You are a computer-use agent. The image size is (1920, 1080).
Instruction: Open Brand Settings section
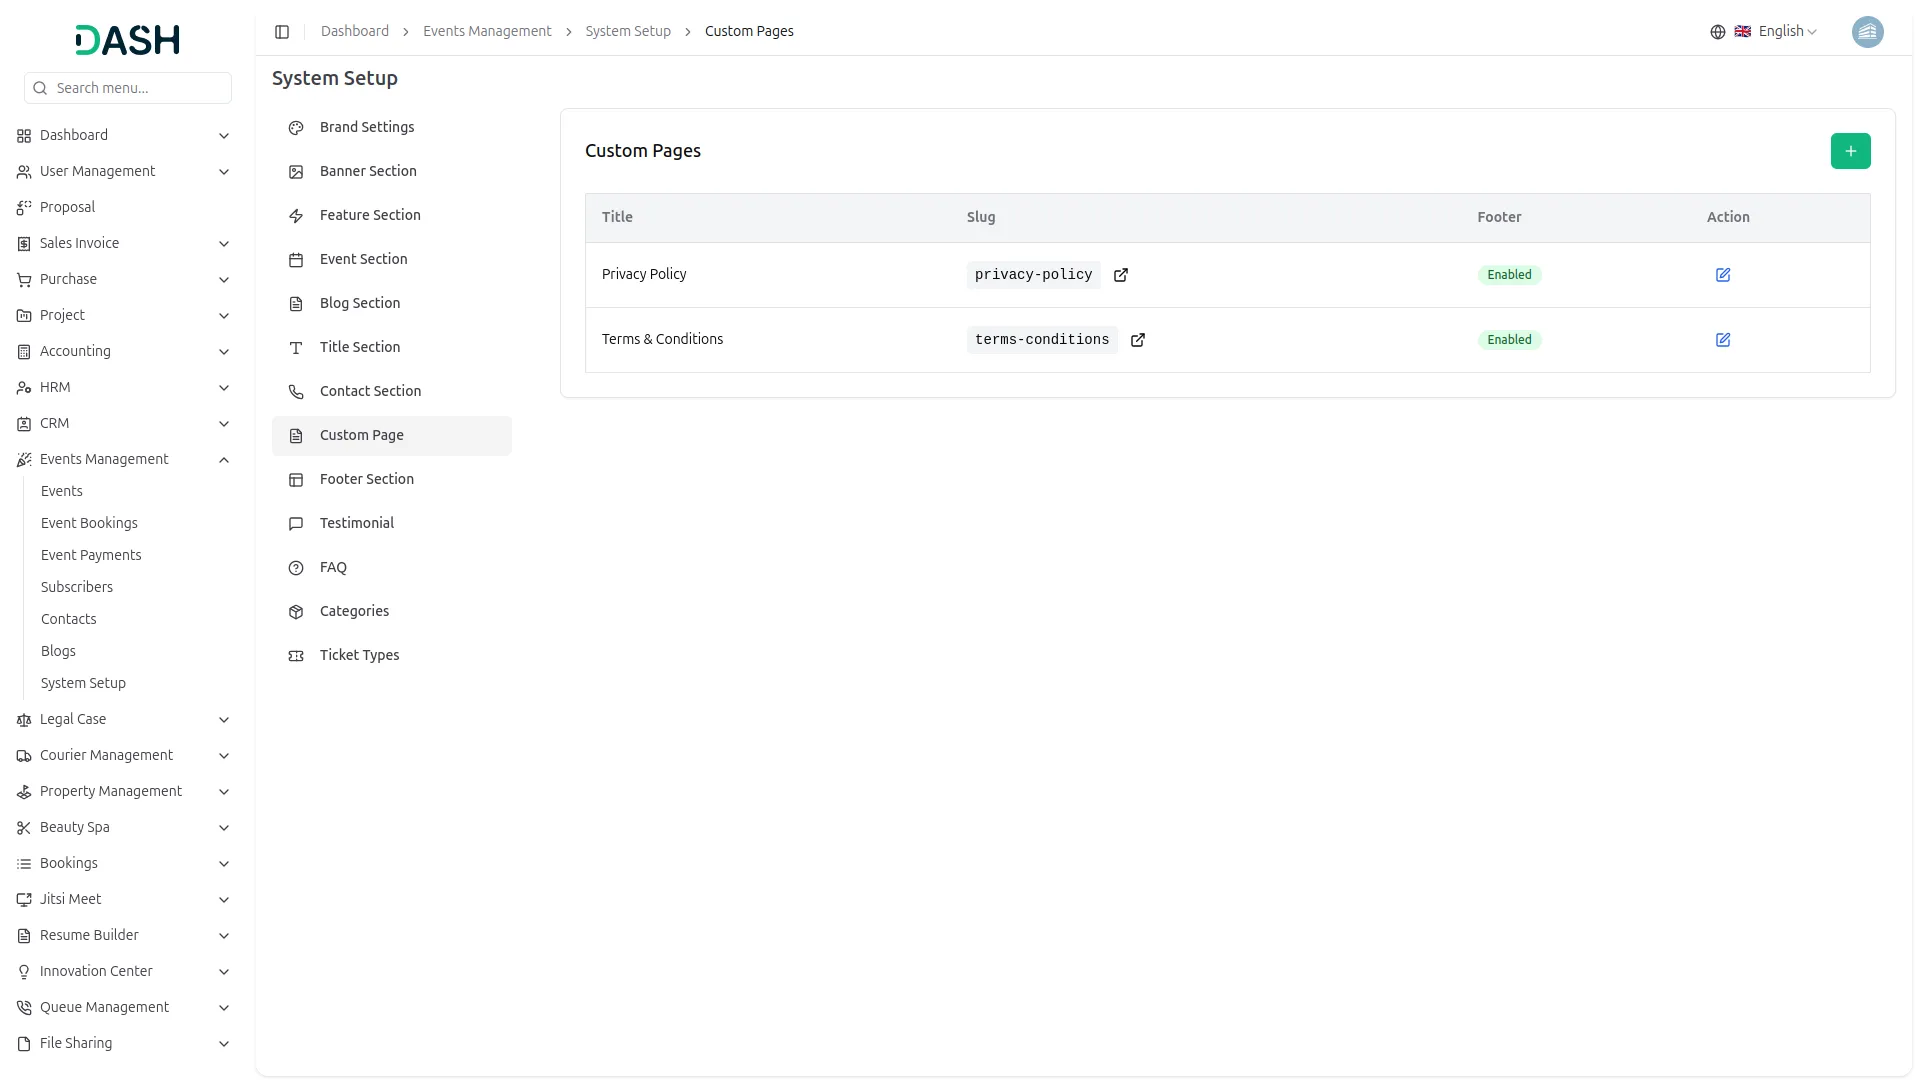point(366,127)
